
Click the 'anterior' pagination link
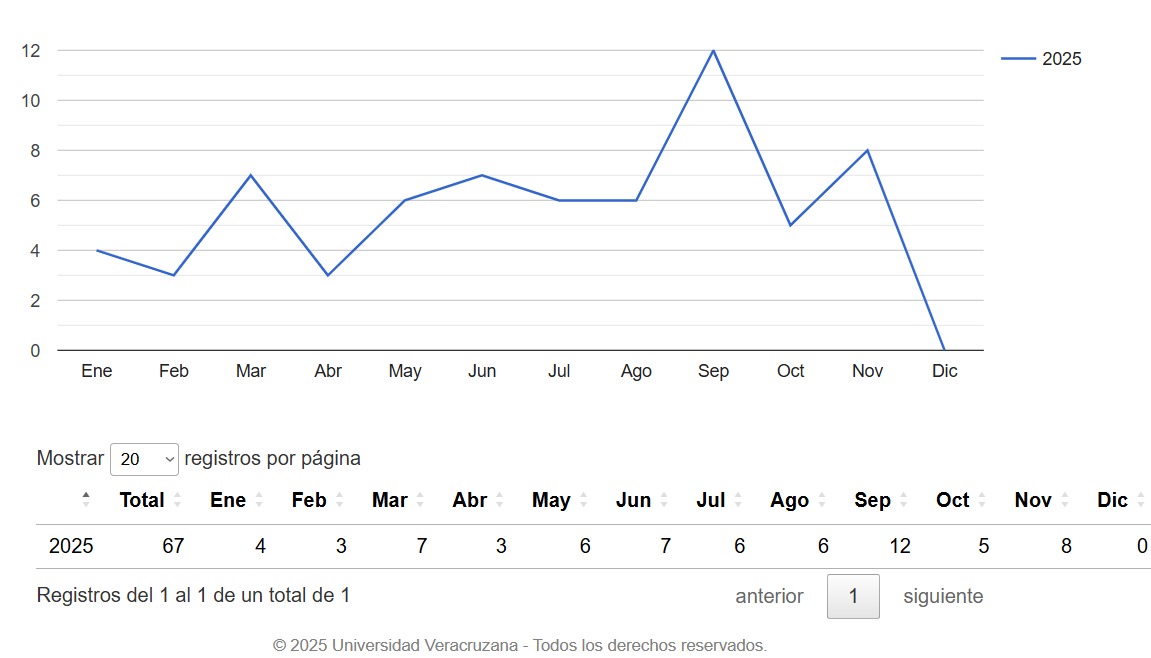coord(769,596)
